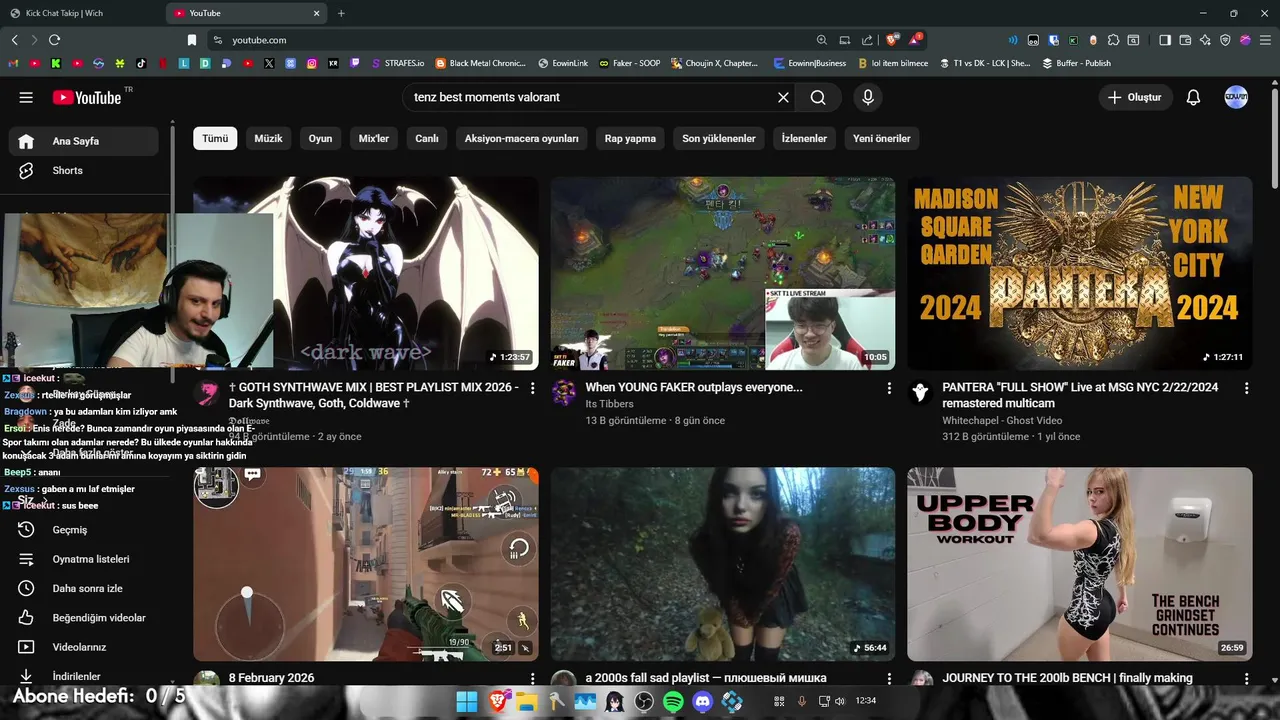Open OBS Studio from the taskbar

pos(644,702)
